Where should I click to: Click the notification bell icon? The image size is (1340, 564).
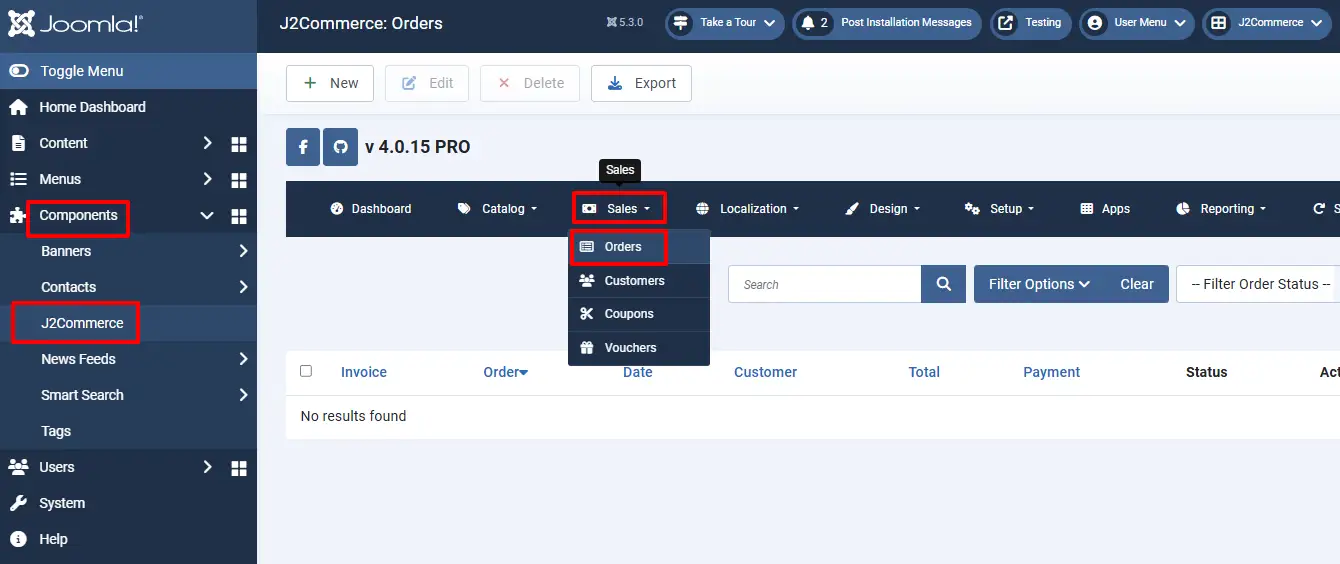(808, 22)
